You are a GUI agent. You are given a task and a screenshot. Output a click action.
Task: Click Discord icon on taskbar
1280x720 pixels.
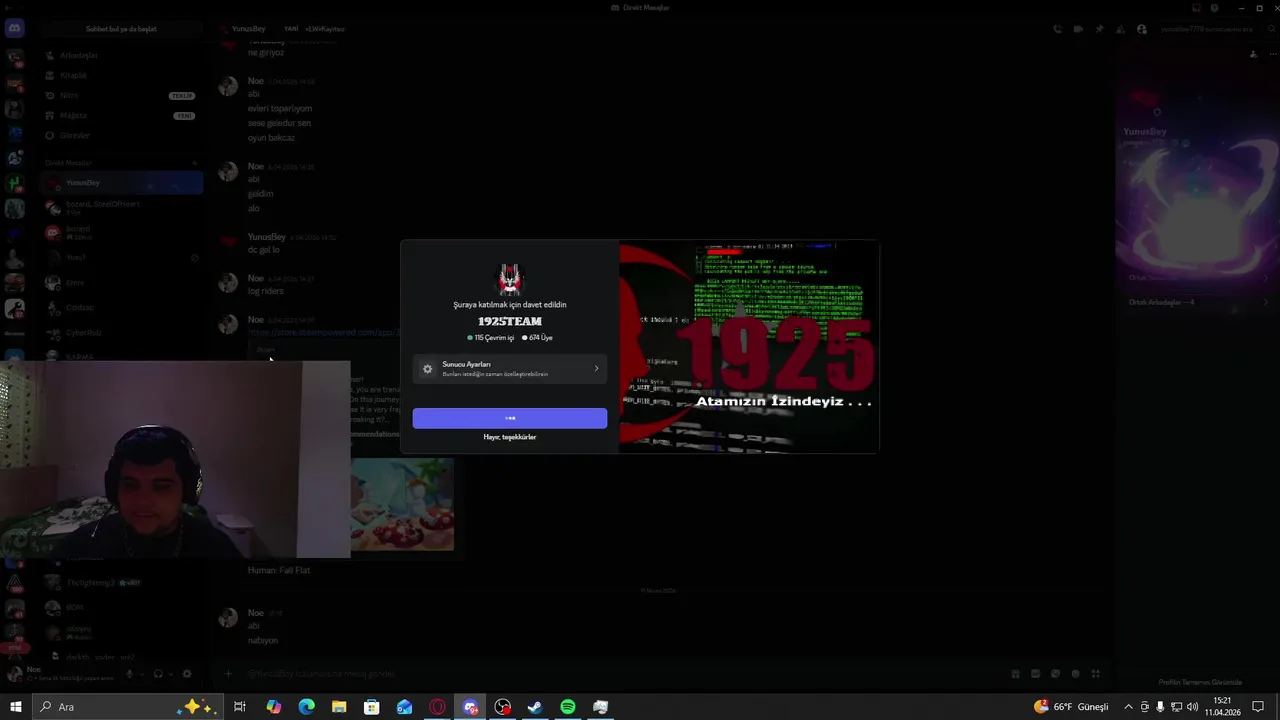point(470,707)
